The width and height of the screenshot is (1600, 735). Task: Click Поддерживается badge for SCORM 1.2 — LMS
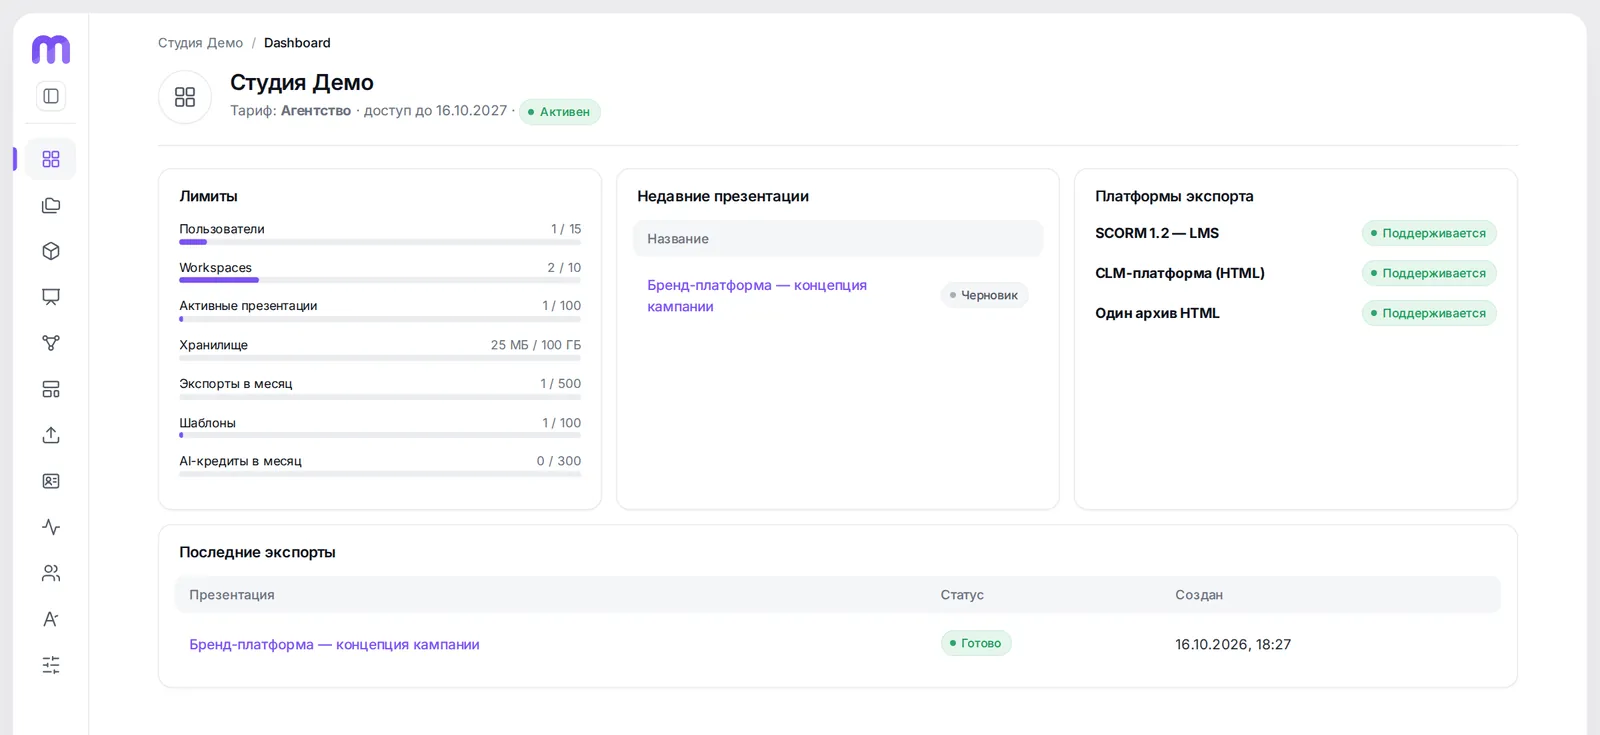(x=1429, y=233)
